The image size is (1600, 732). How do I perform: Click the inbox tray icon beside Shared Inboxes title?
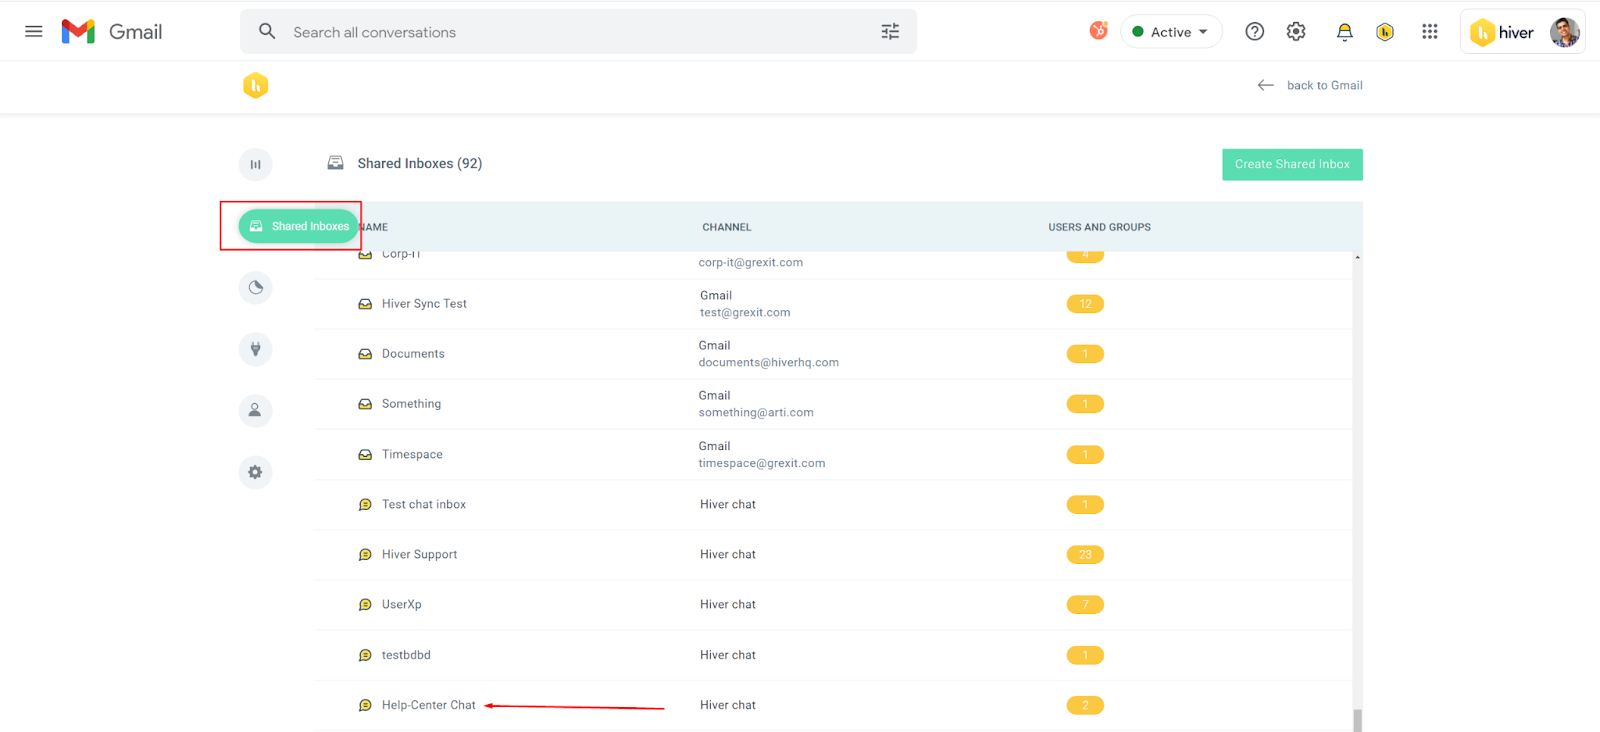tap(336, 163)
